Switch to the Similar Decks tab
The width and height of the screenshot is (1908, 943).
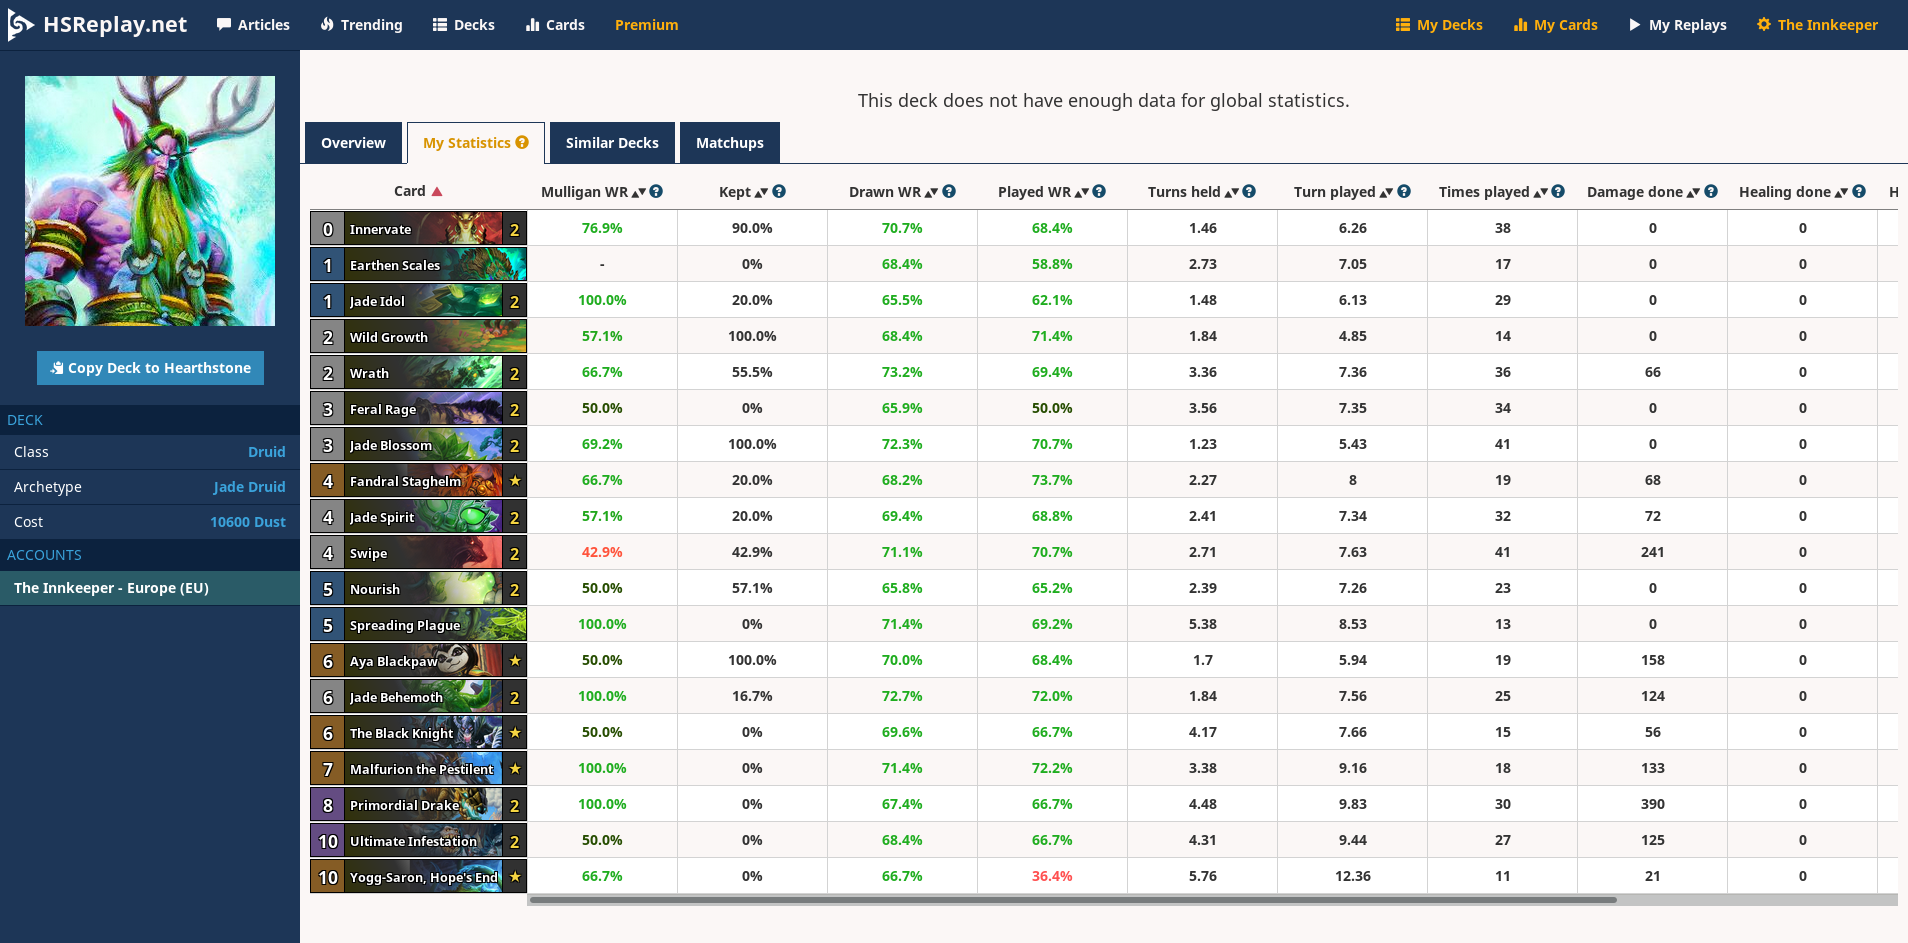pyautogui.click(x=612, y=143)
